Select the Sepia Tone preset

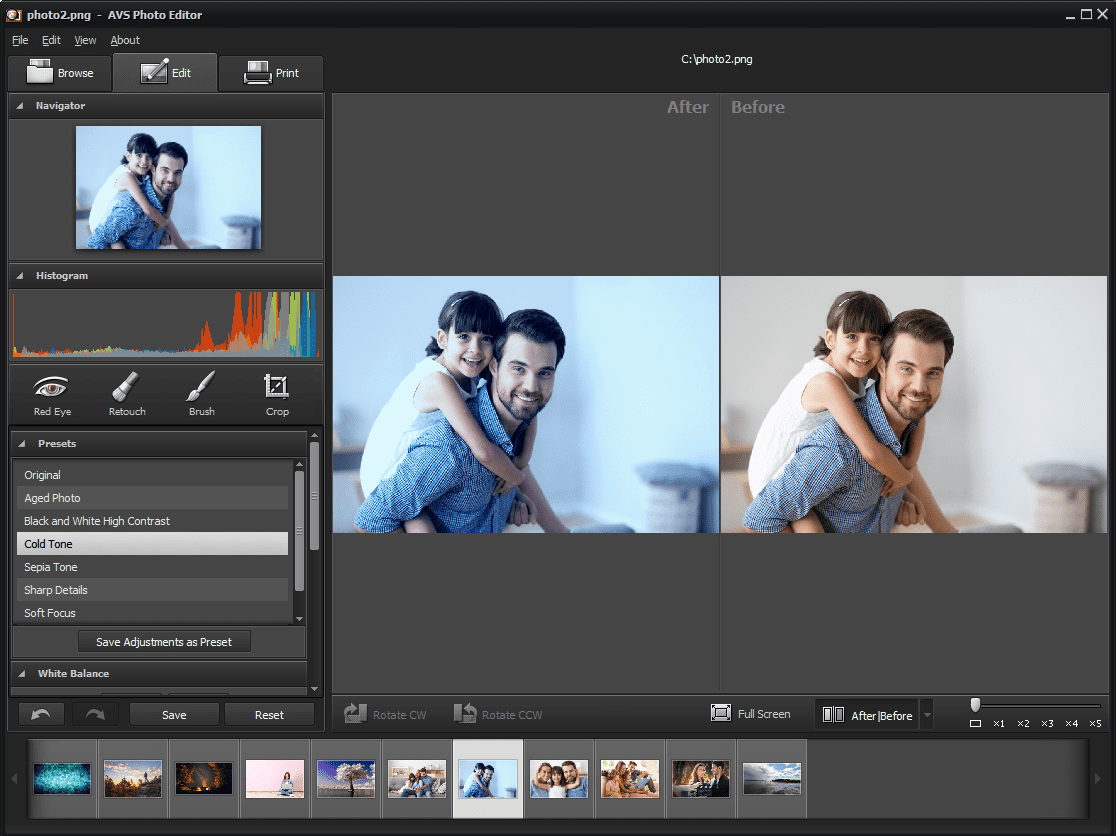coord(152,567)
